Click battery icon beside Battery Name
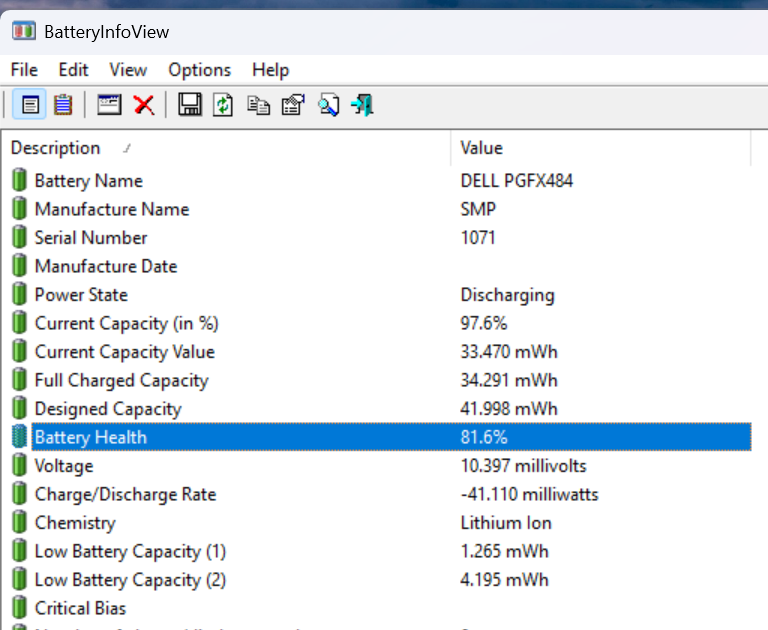This screenshot has height=630, width=768. 19,180
